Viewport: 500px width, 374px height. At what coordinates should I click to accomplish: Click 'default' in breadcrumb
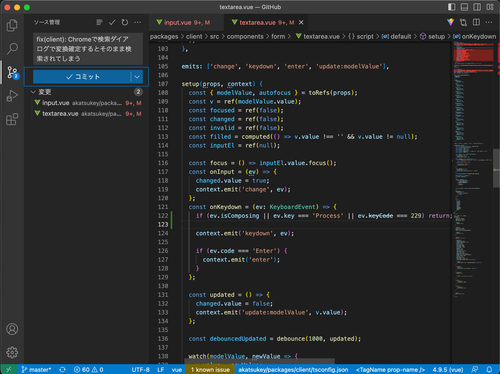(396, 36)
